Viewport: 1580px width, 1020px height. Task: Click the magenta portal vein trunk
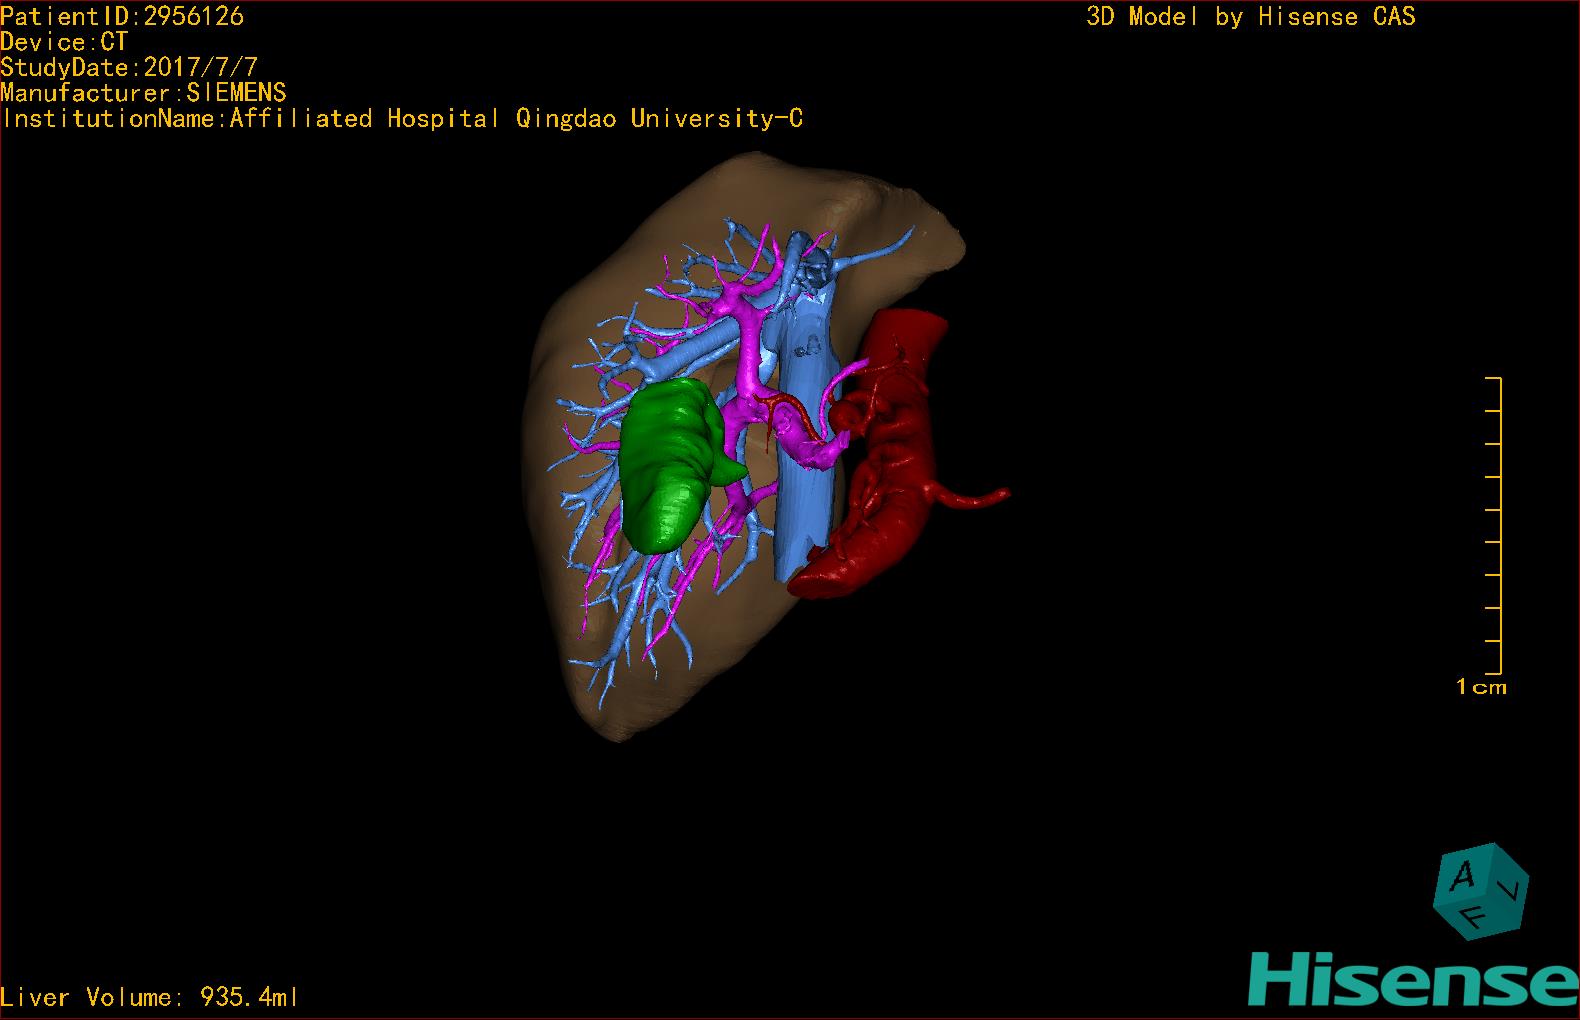pos(745,360)
